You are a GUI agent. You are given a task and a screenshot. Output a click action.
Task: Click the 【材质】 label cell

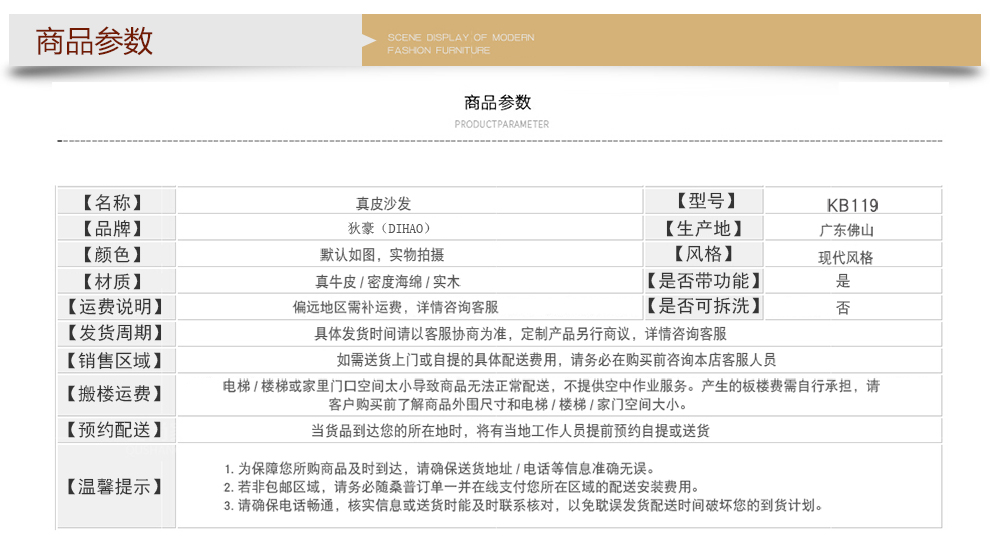point(116,281)
